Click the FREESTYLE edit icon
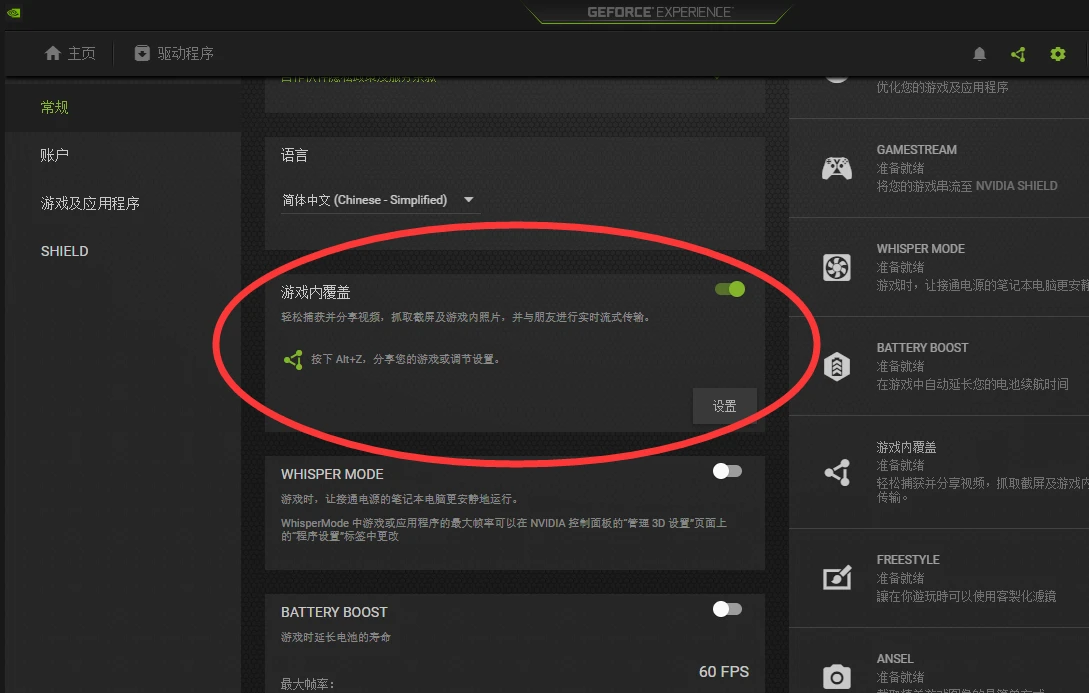Image resolution: width=1089 pixels, height=693 pixels. 837,578
